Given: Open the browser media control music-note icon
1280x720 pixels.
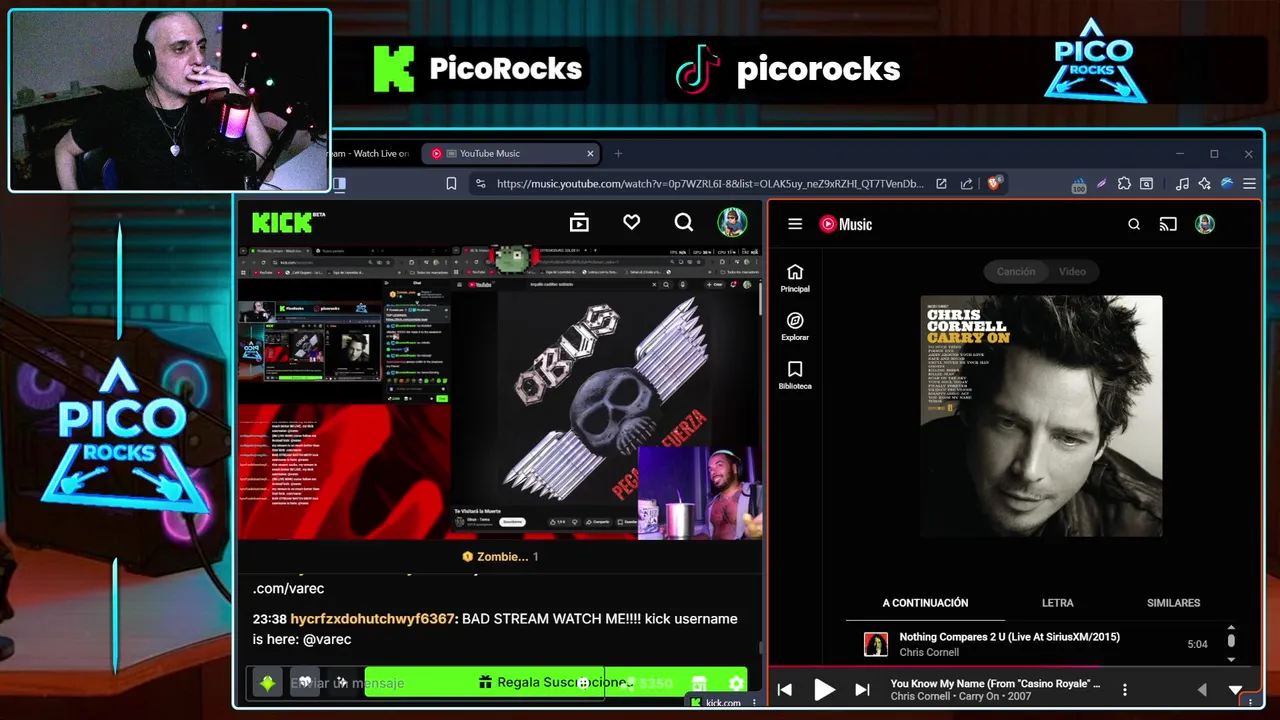Looking at the screenshot, I should (1182, 184).
